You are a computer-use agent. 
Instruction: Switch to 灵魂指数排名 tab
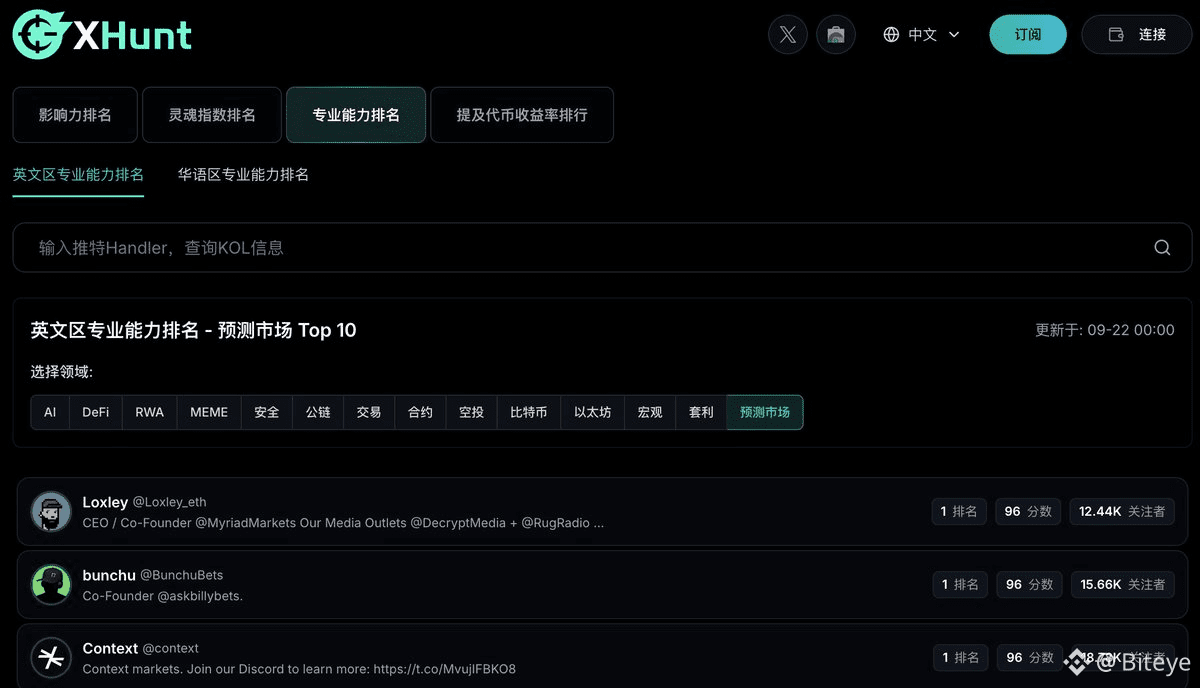(212, 115)
